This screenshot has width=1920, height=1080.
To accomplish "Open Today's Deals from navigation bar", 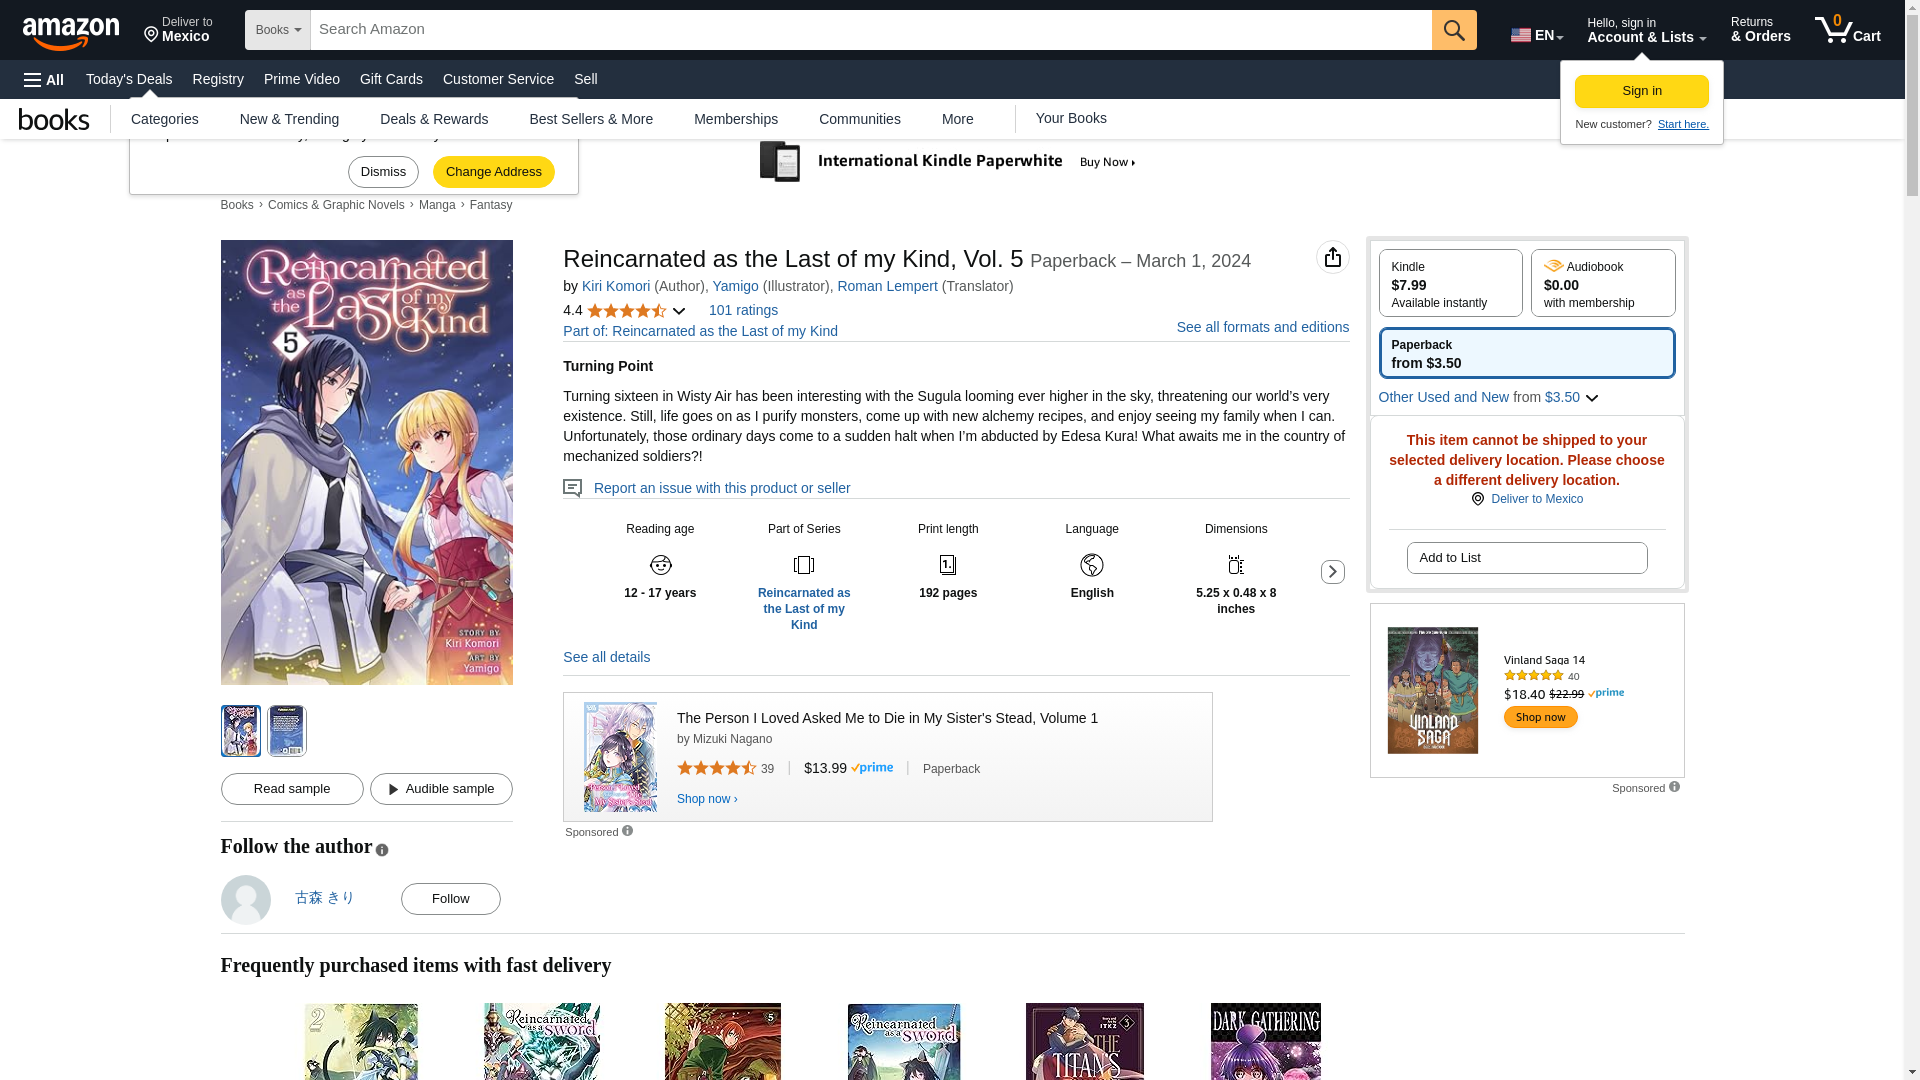I will 129,79.
